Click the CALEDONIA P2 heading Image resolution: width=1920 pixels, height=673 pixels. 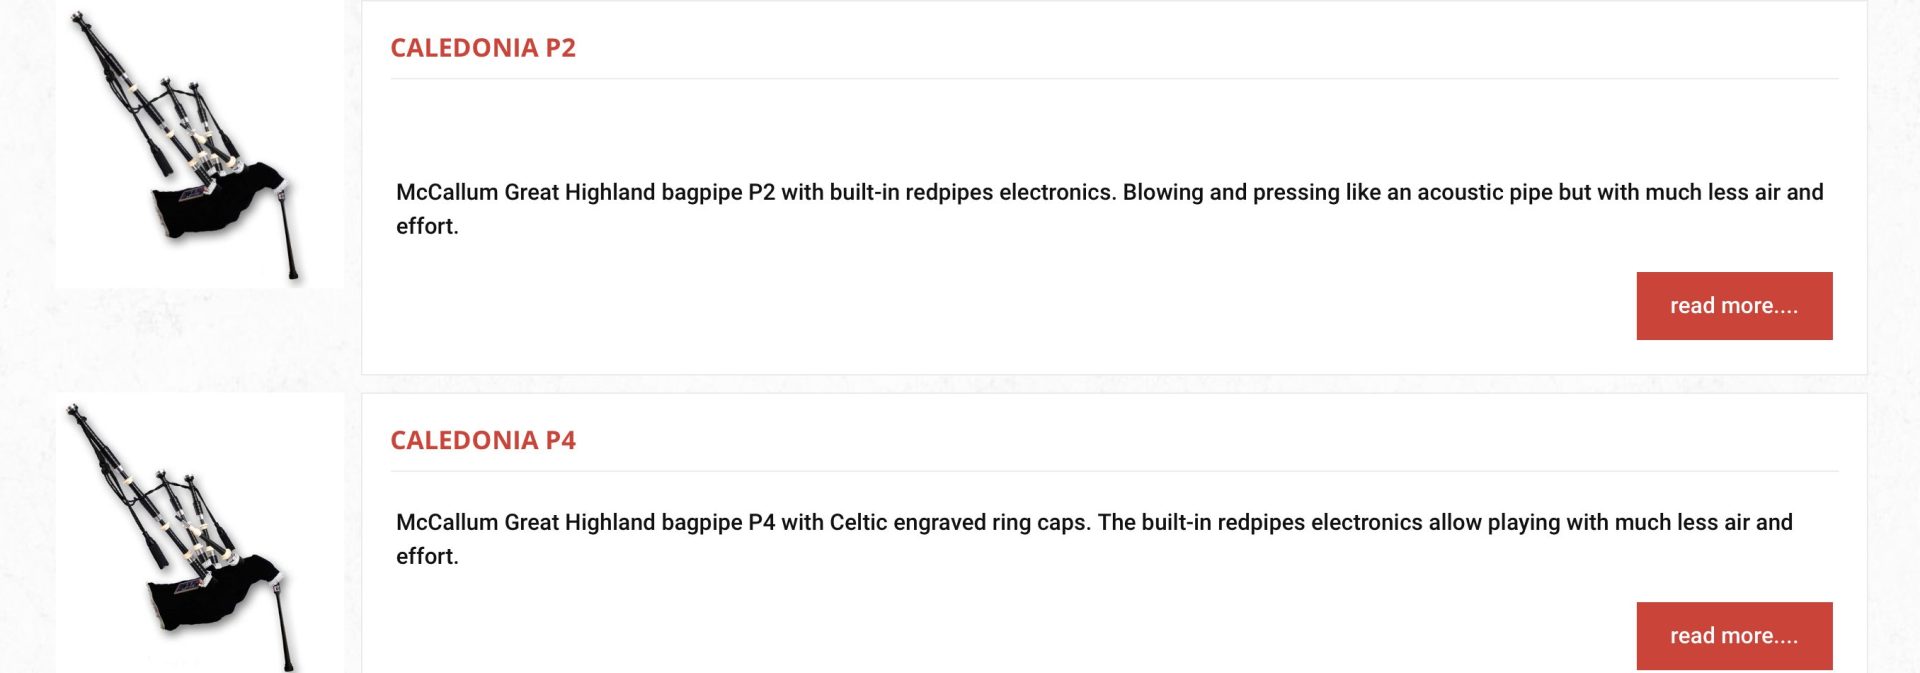tap(483, 48)
